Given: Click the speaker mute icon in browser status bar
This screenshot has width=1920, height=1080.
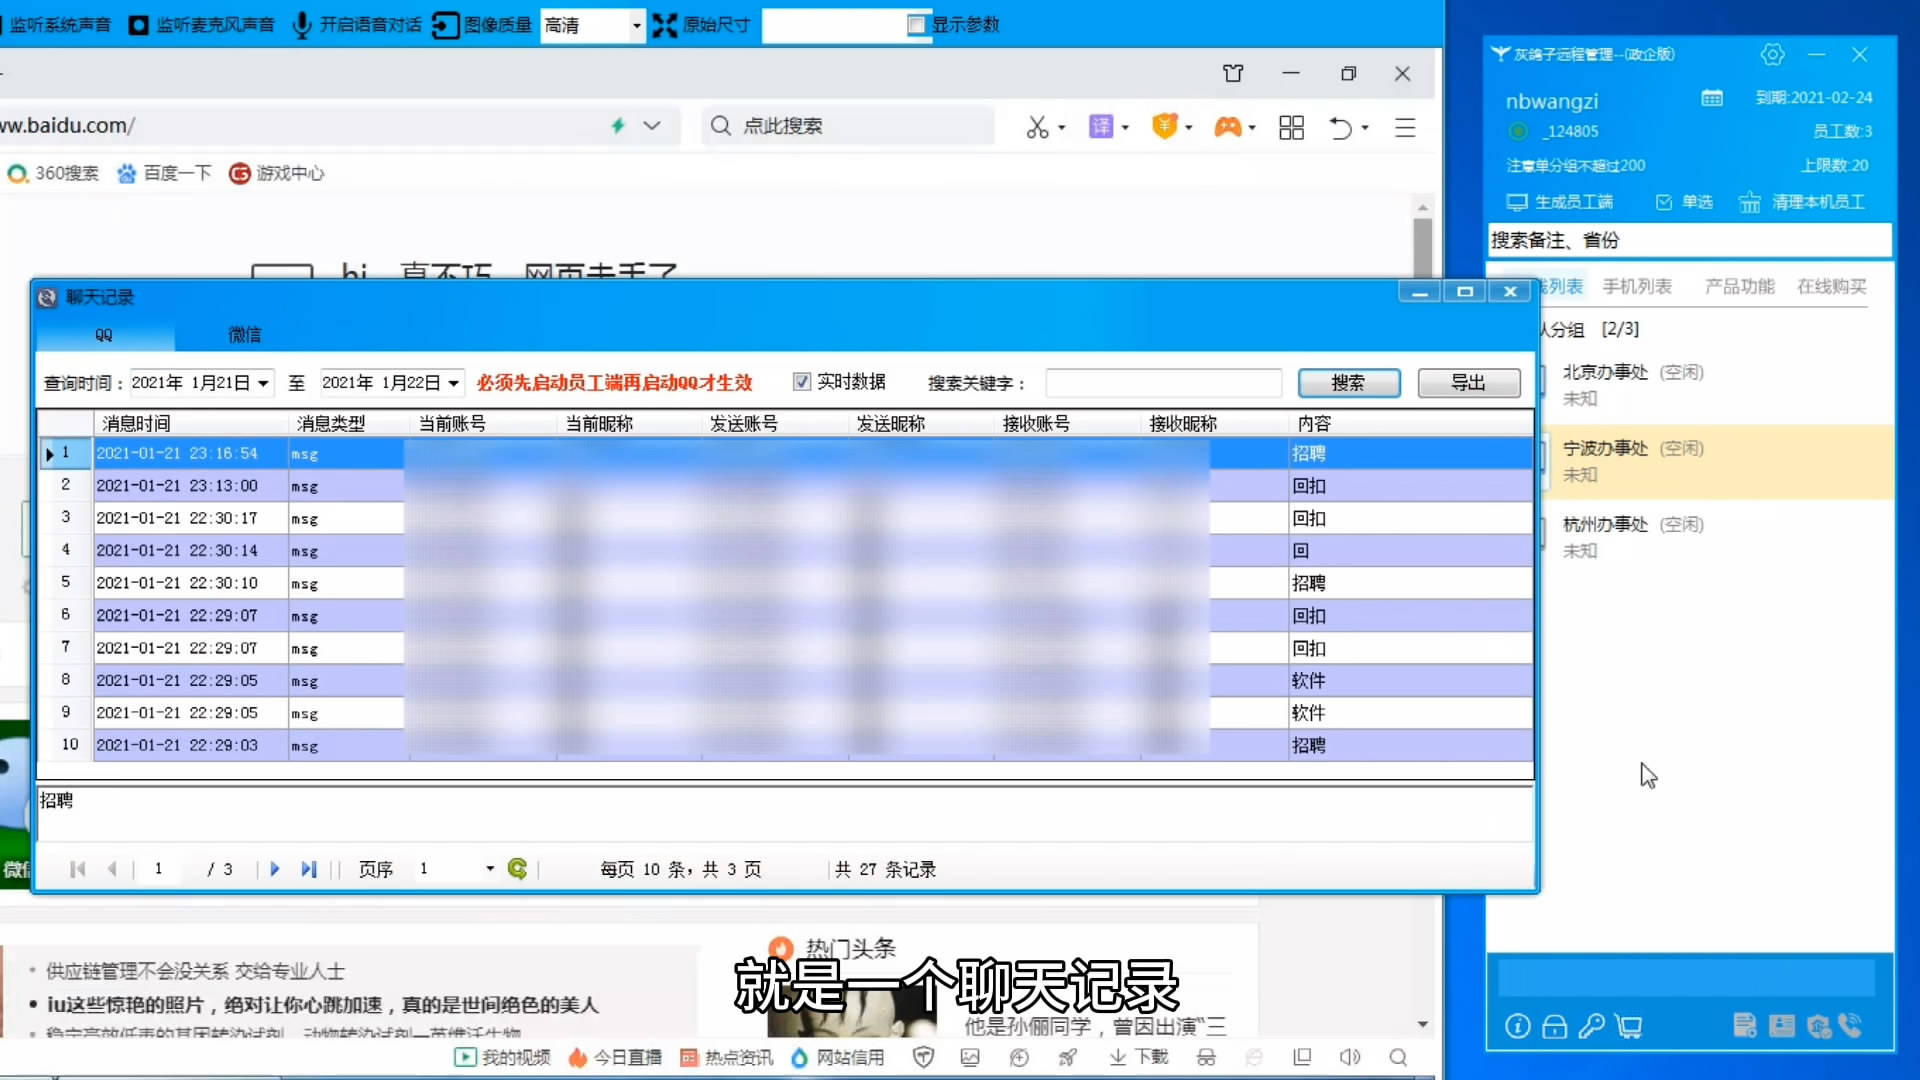Looking at the screenshot, I should (x=1350, y=1057).
